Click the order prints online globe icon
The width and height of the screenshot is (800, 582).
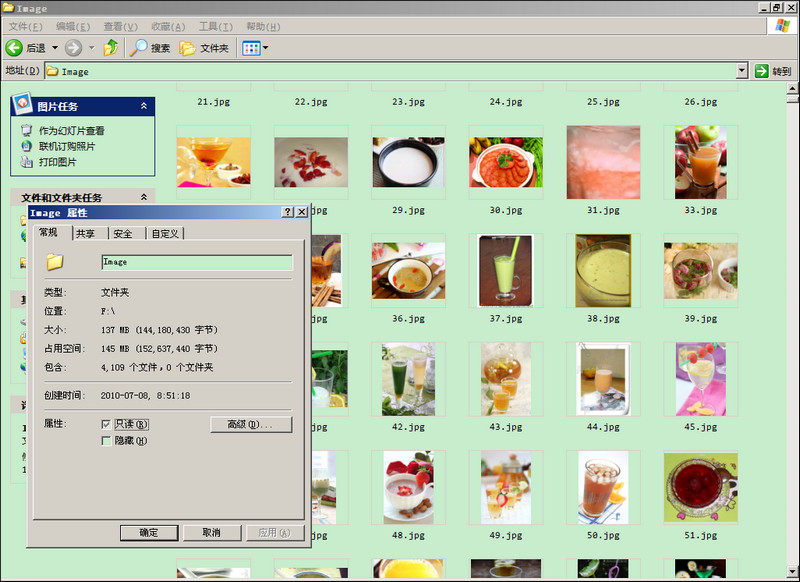(x=27, y=146)
